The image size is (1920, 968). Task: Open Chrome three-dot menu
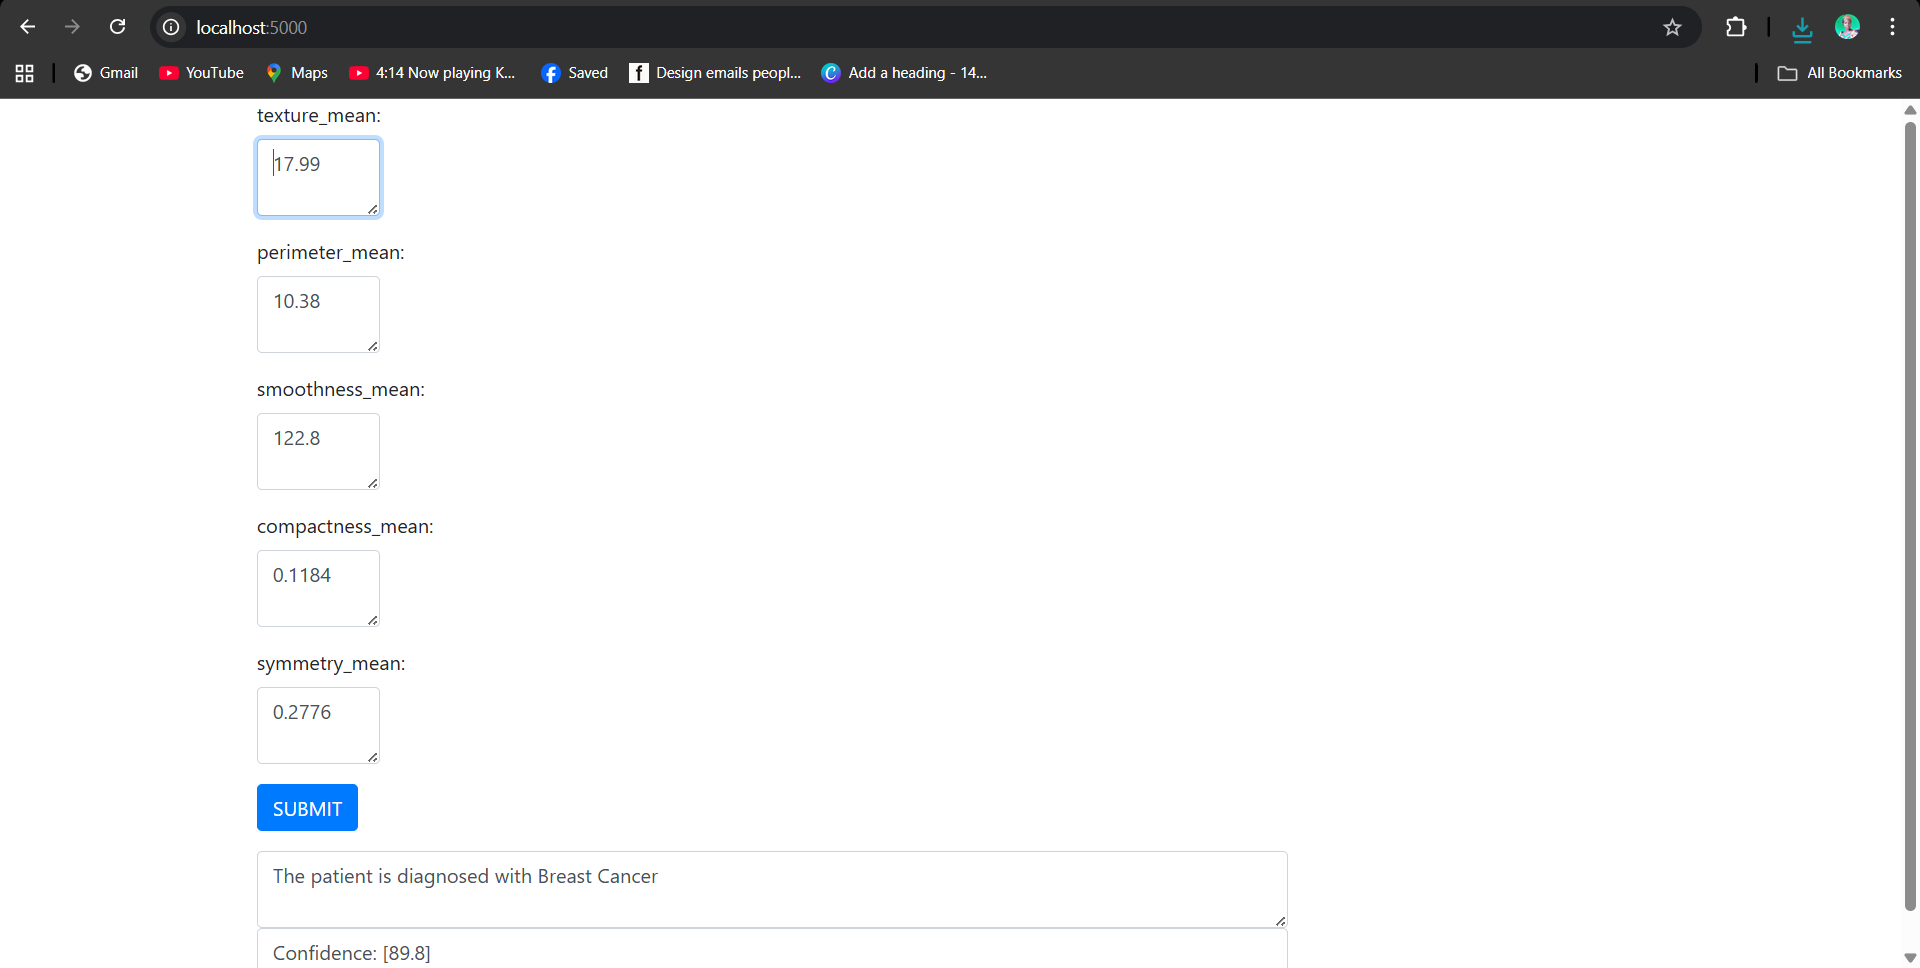(x=1892, y=27)
